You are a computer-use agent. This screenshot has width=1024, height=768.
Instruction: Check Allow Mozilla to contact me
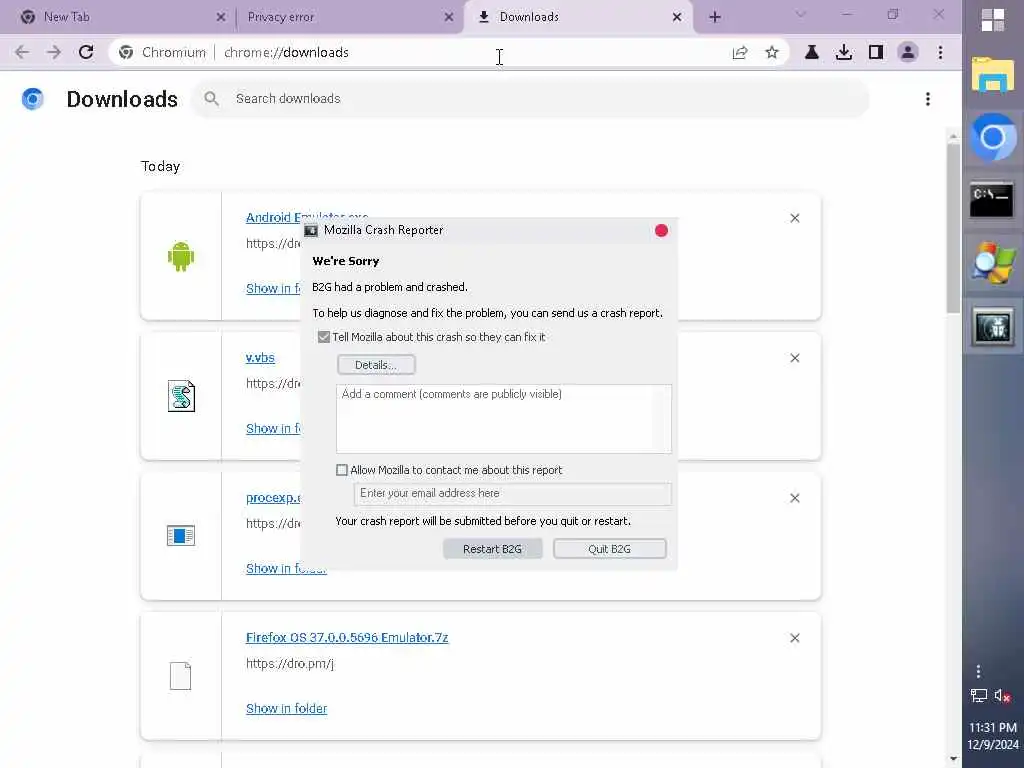342,470
